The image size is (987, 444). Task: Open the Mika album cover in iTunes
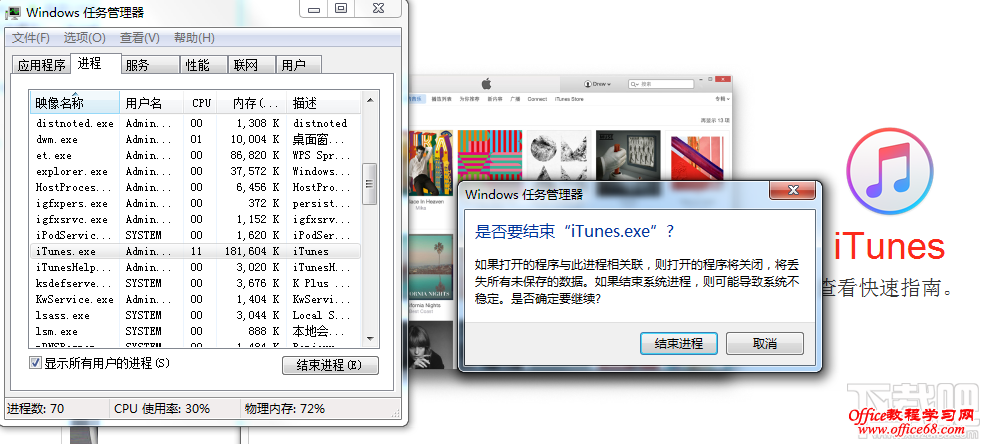(x=431, y=162)
